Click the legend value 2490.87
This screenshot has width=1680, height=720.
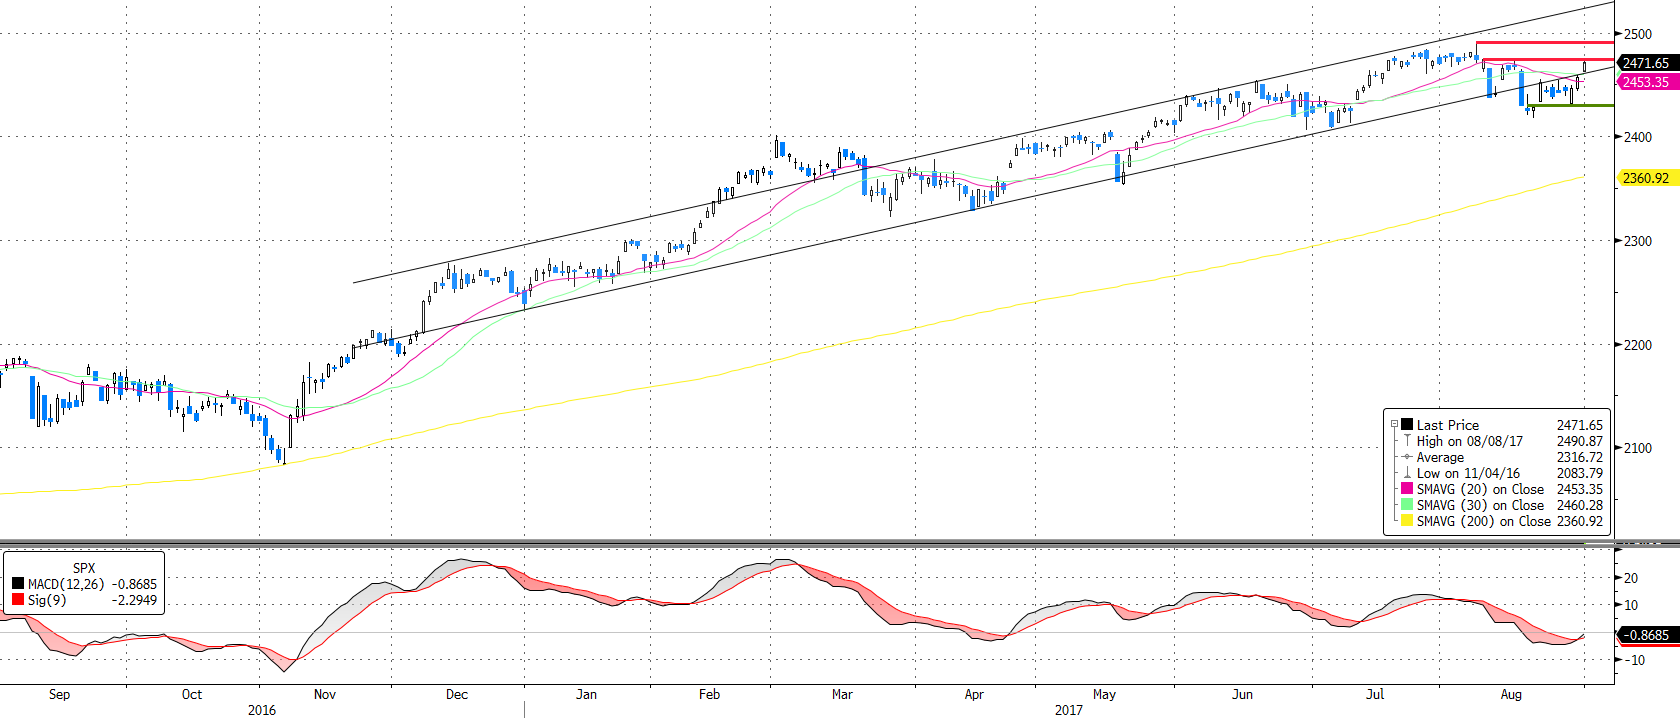click(x=1579, y=441)
